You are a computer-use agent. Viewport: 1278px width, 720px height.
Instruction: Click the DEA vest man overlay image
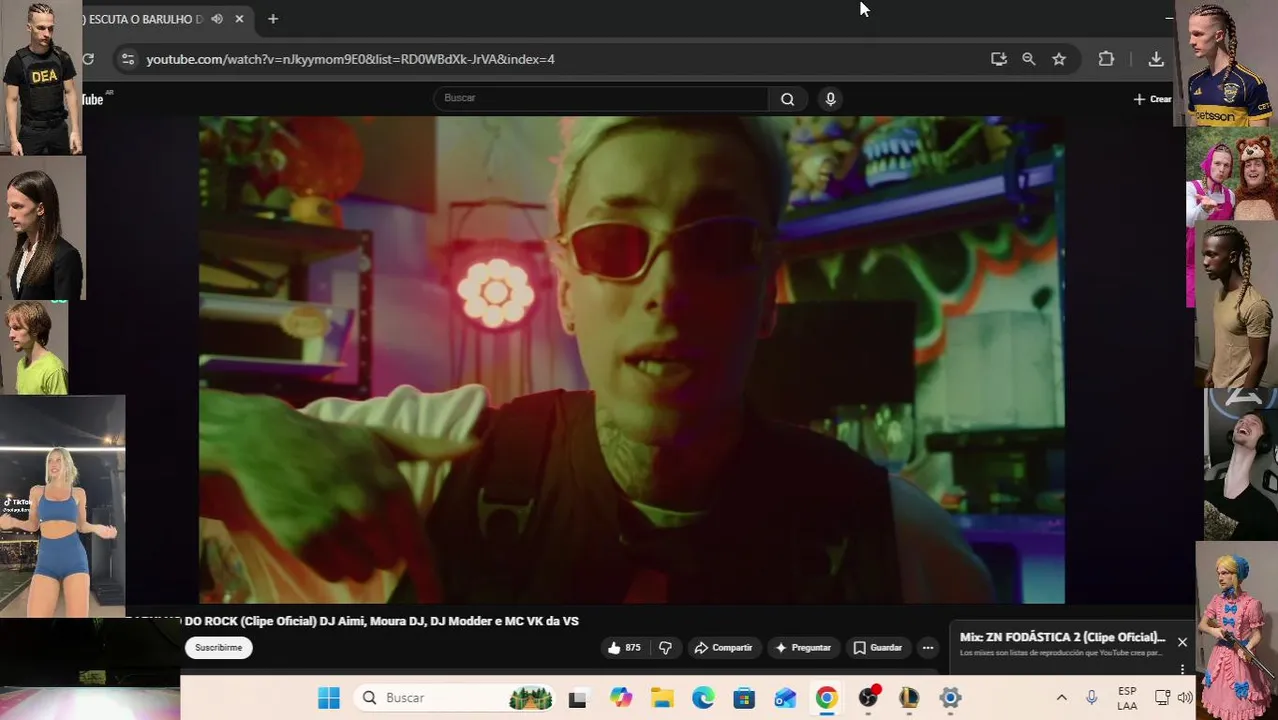click(x=41, y=78)
